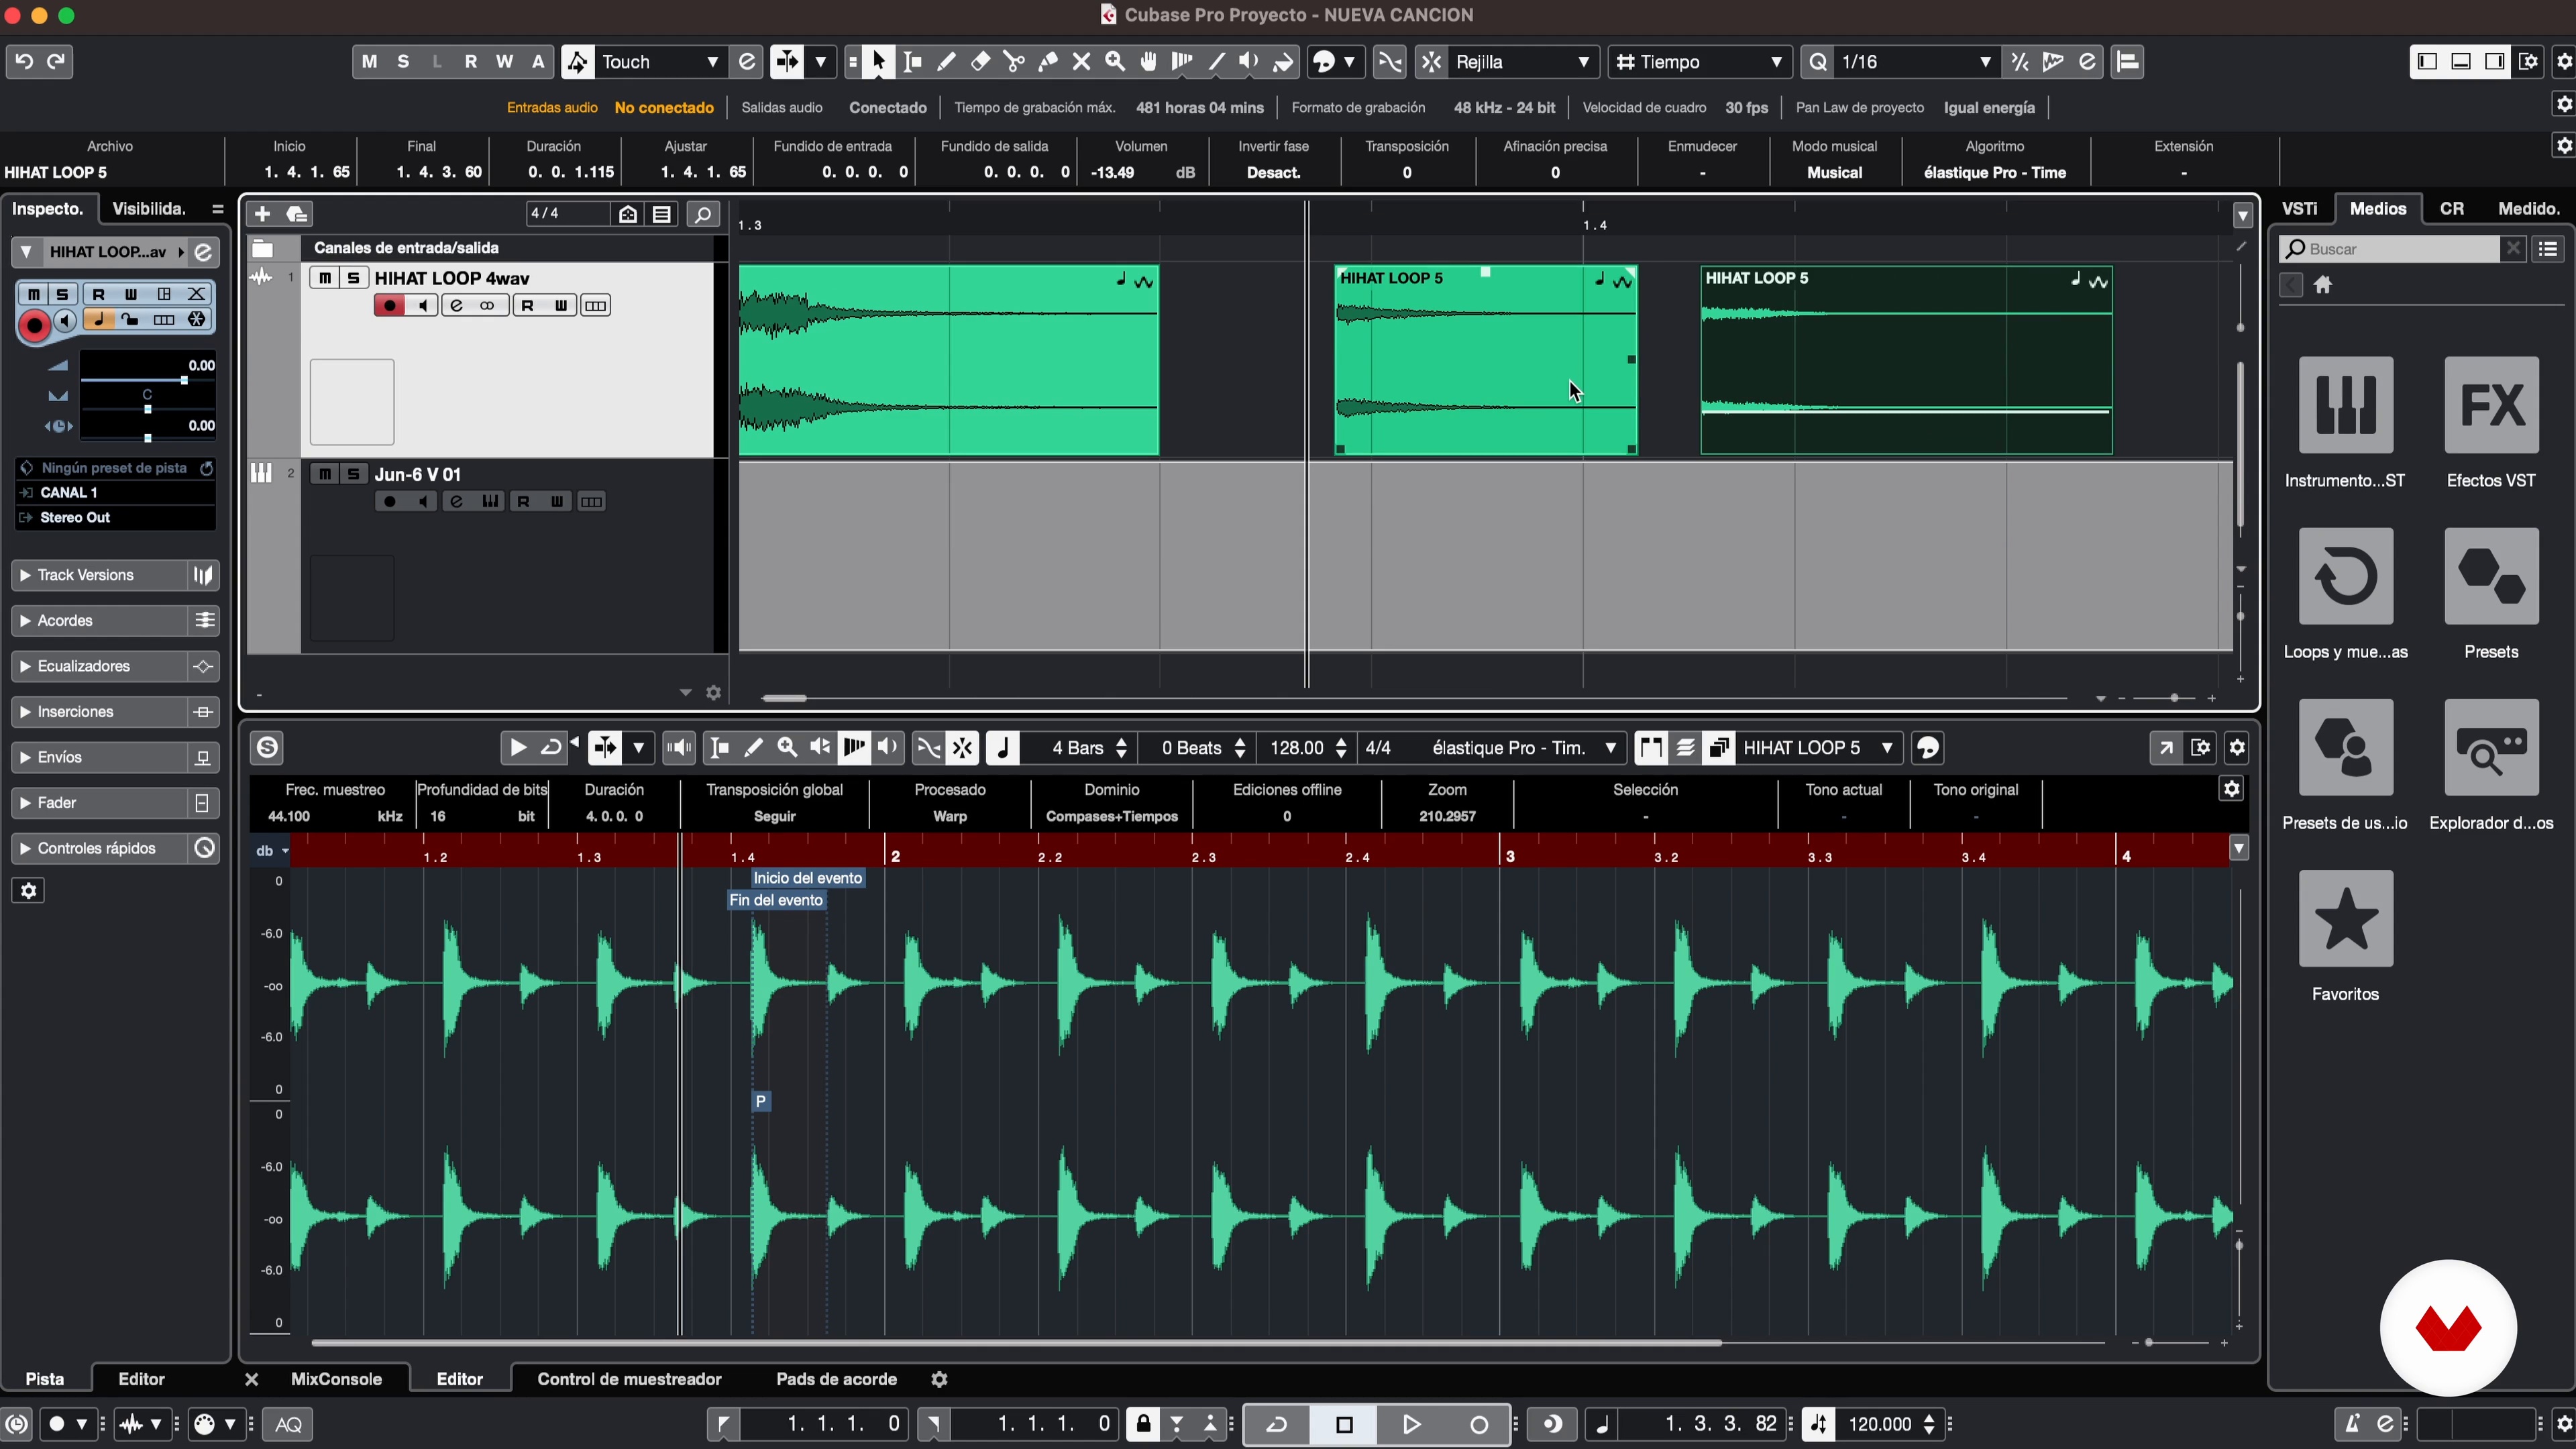
Task: Adjust the inspector pan slider
Action: click(x=147, y=409)
